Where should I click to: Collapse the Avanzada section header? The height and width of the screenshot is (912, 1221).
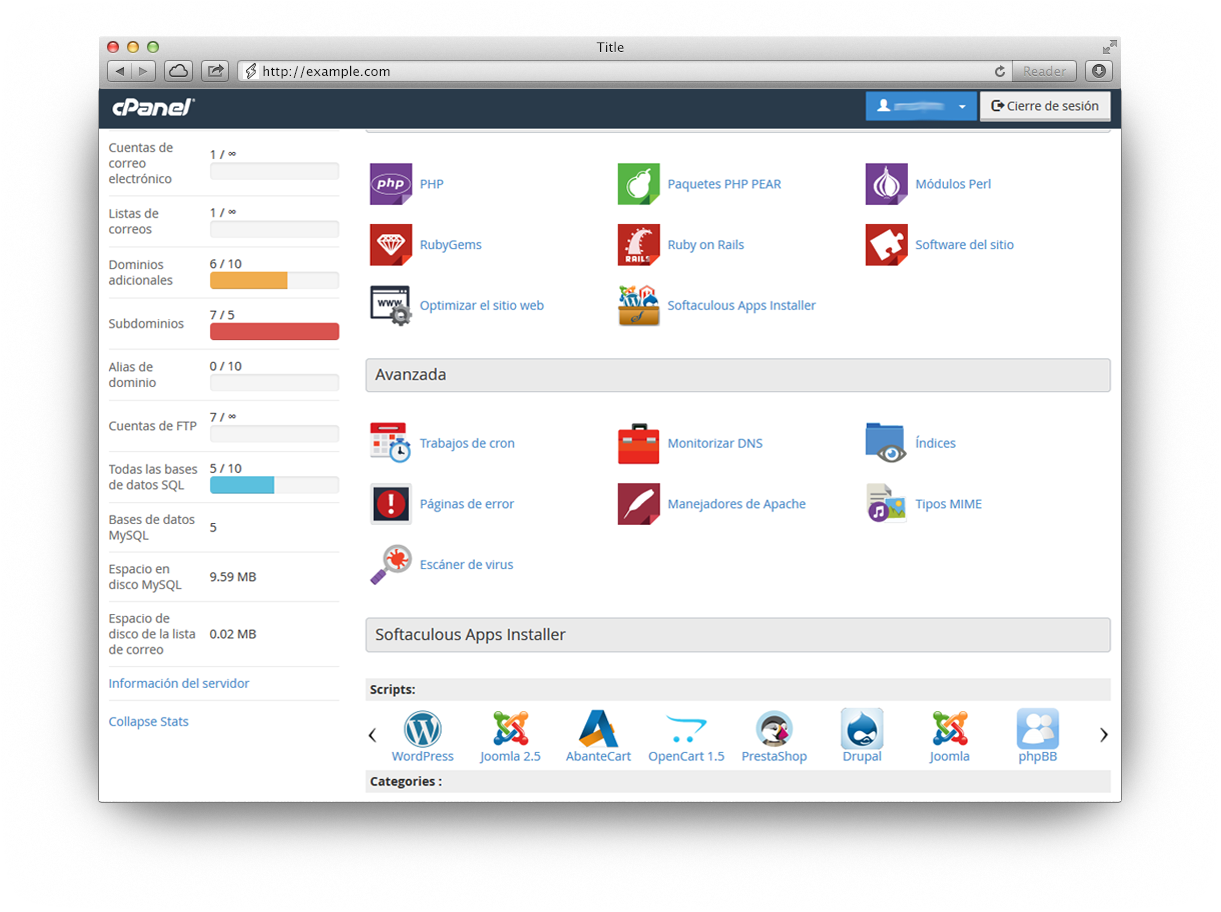pyautogui.click(x=738, y=375)
